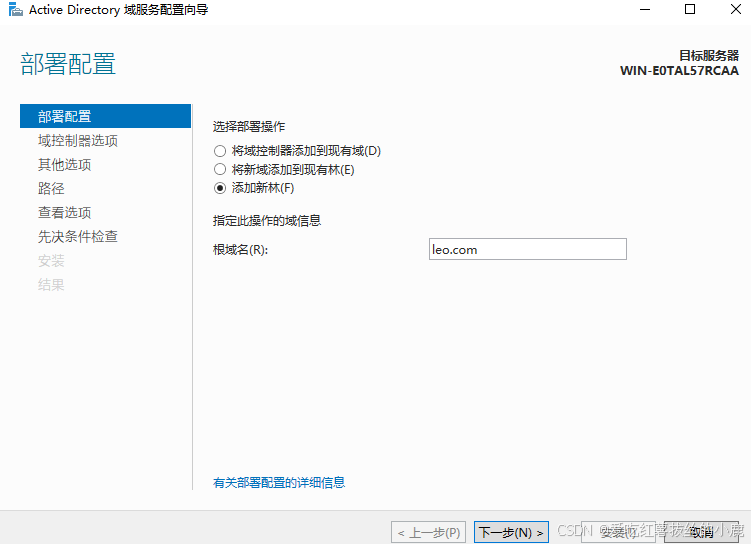The image size is (751, 544).
Task: Click the Active Directory wizard title bar icon
Action: click(13, 10)
